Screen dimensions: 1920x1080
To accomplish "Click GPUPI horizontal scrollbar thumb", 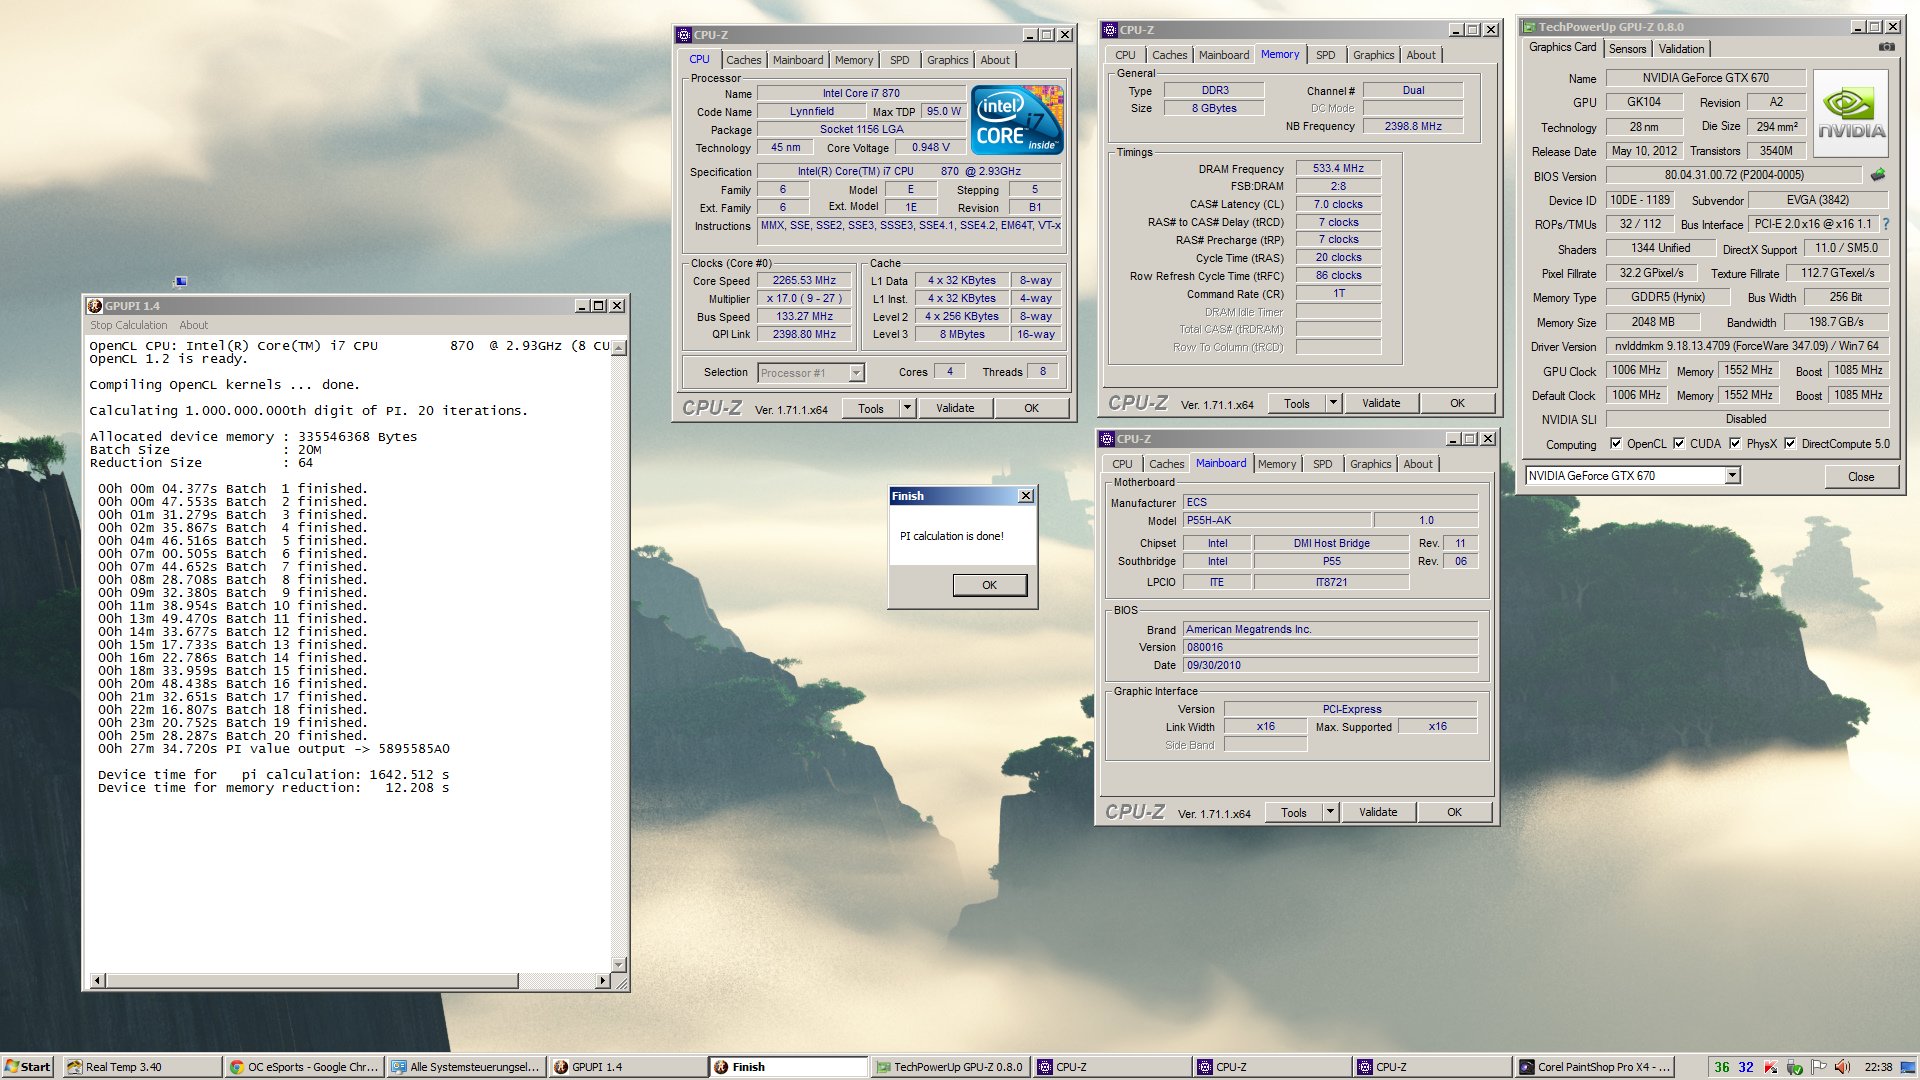I will [311, 981].
